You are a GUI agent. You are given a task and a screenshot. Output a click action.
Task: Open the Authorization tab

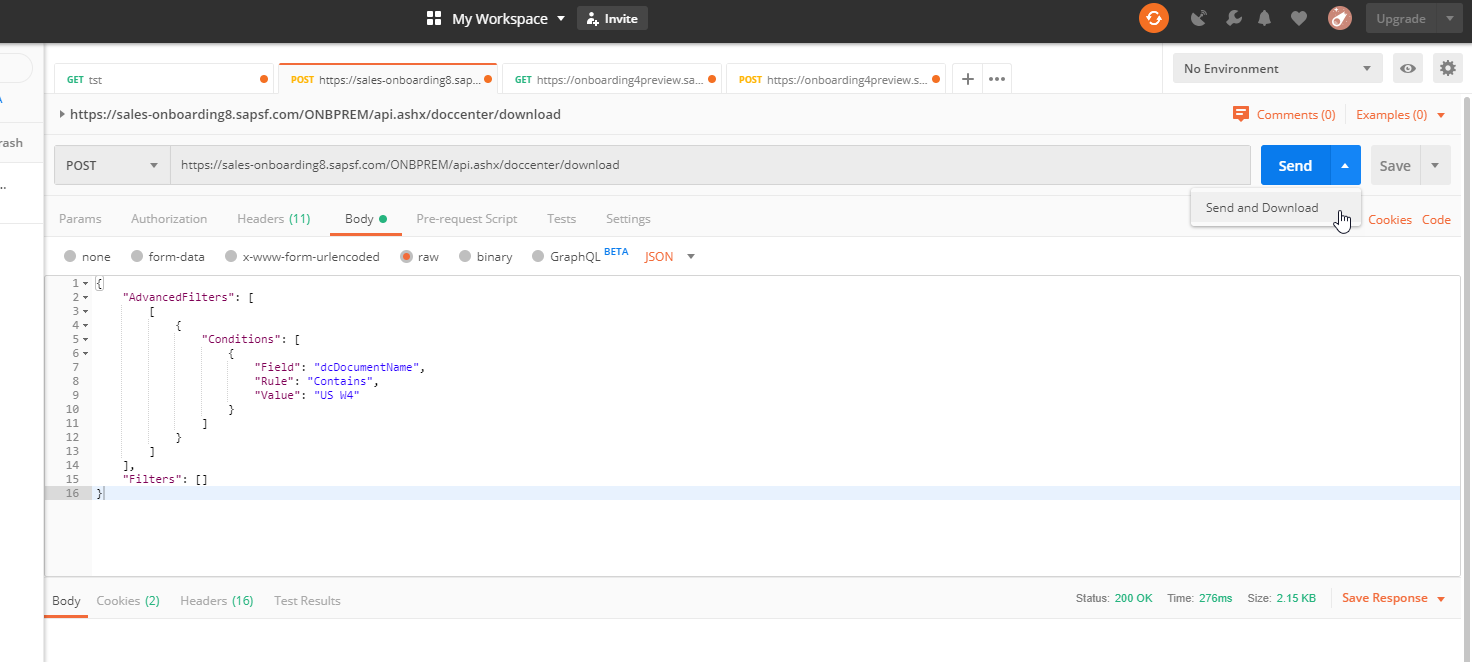click(x=169, y=219)
